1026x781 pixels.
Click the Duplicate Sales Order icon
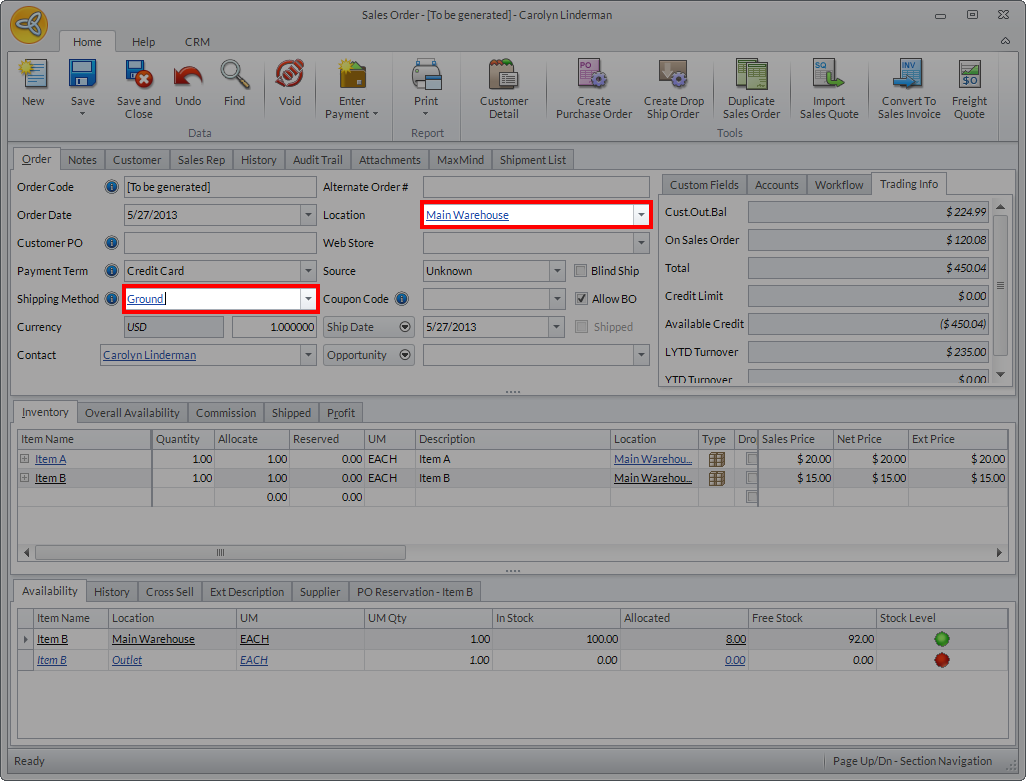pyautogui.click(x=751, y=76)
